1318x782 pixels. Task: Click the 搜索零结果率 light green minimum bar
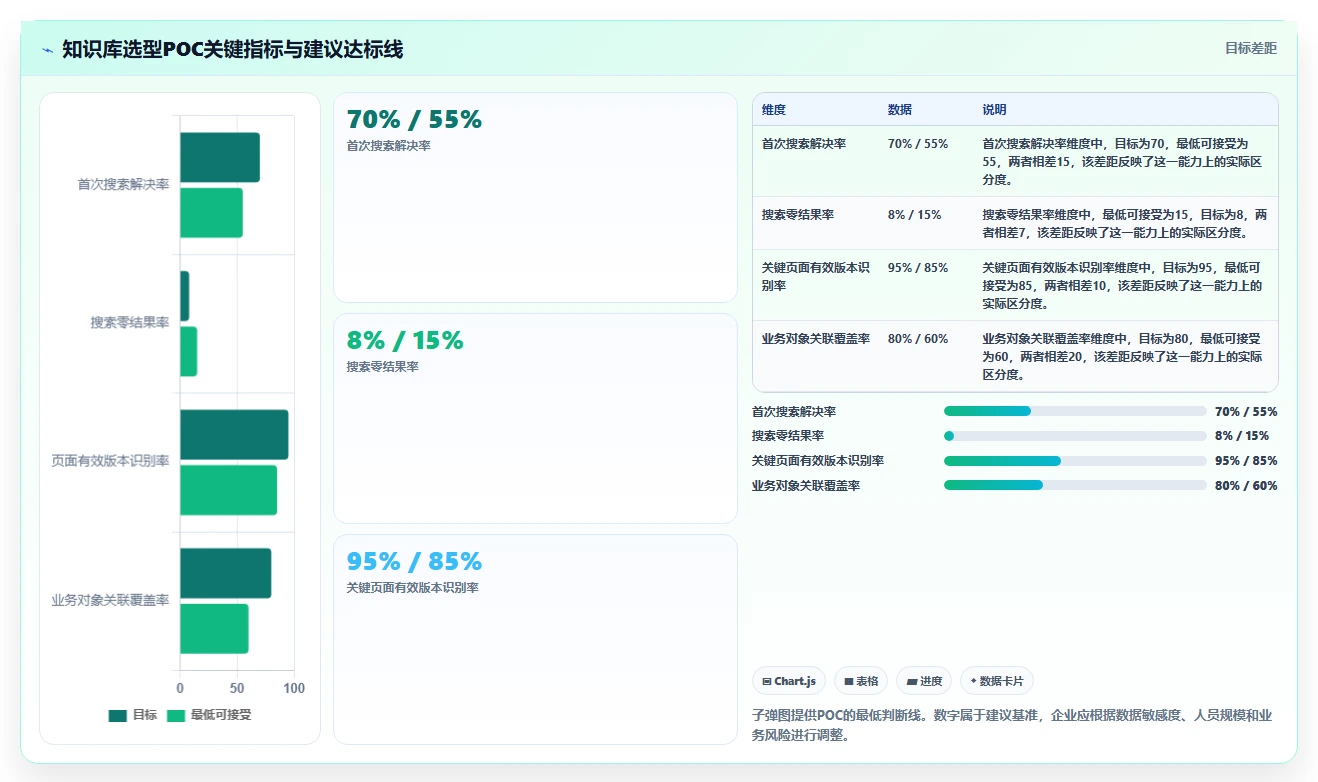click(x=189, y=352)
